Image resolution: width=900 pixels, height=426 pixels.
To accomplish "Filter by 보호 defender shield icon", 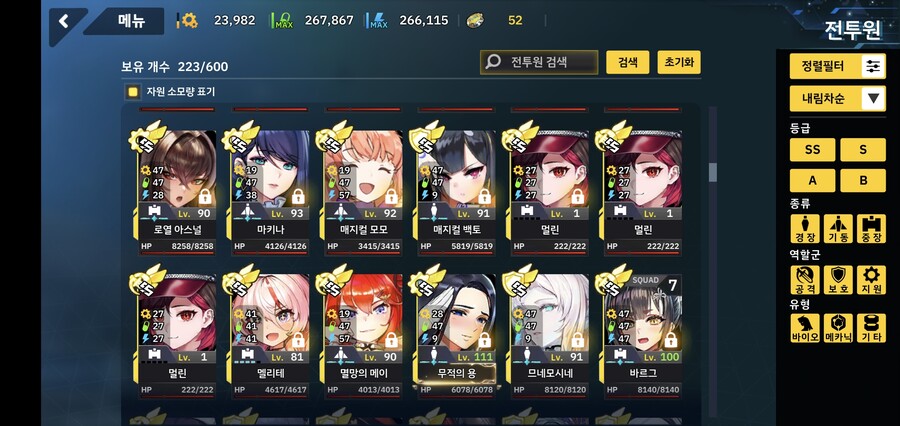I will (838, 280).
